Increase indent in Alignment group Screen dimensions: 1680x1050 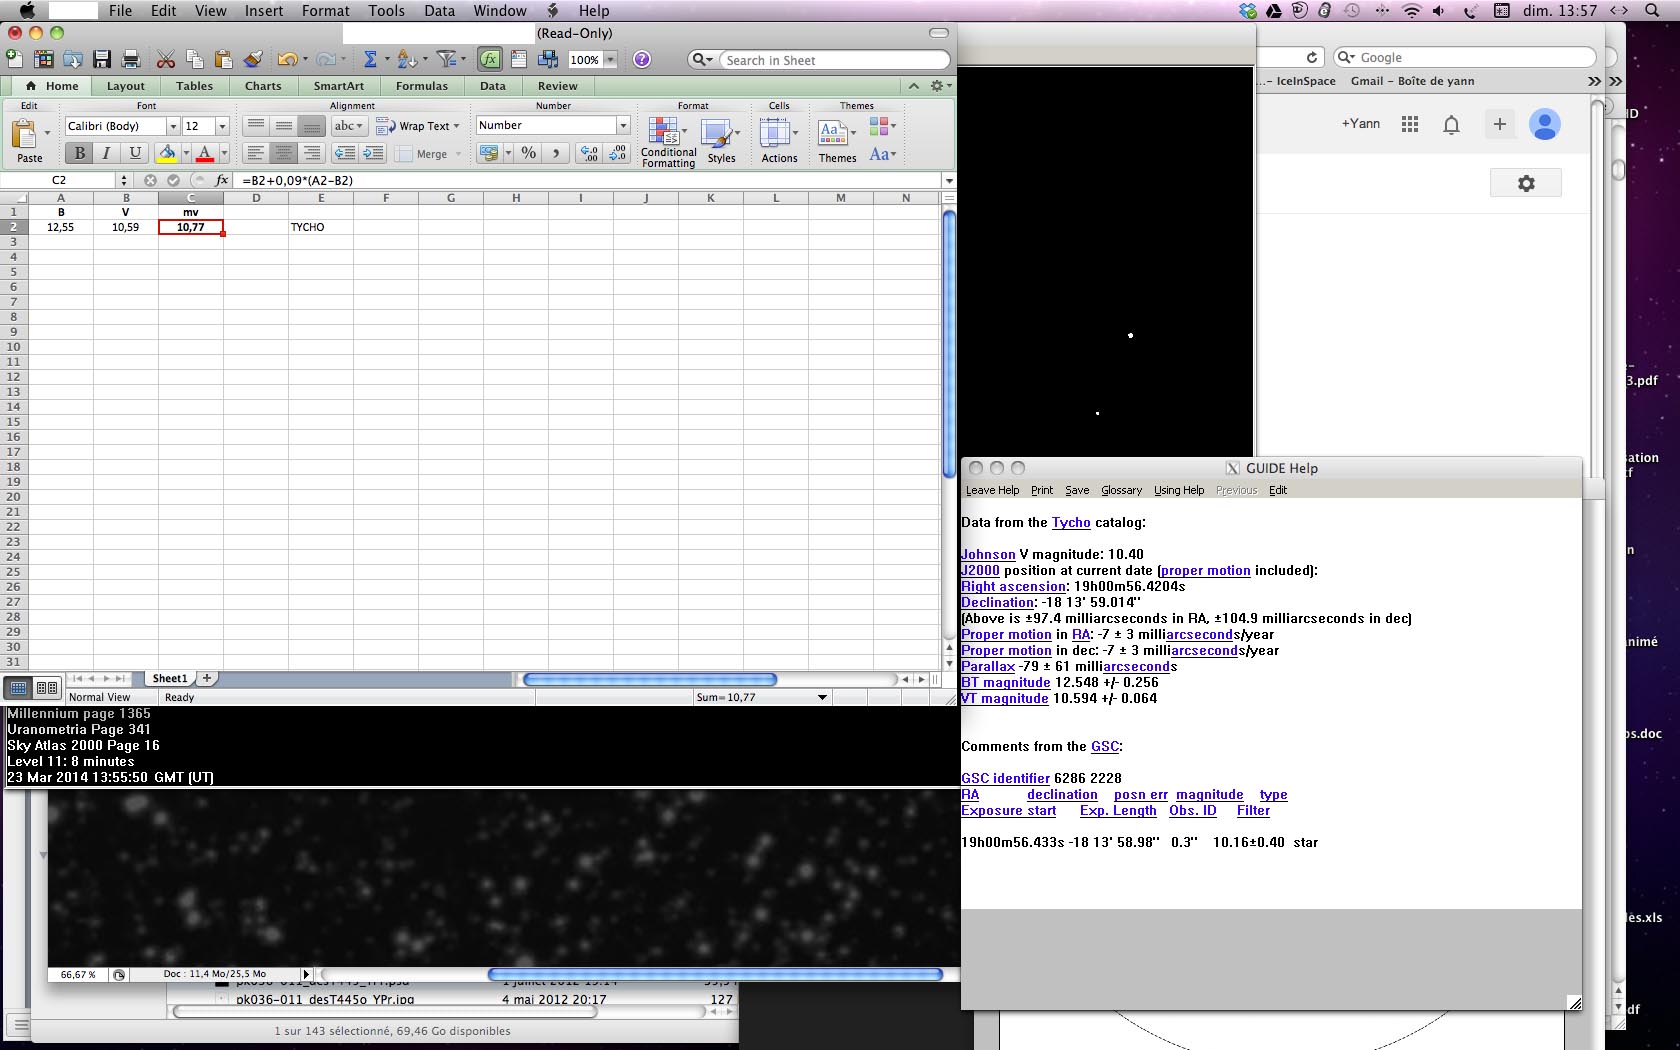[x=373, y=153]
